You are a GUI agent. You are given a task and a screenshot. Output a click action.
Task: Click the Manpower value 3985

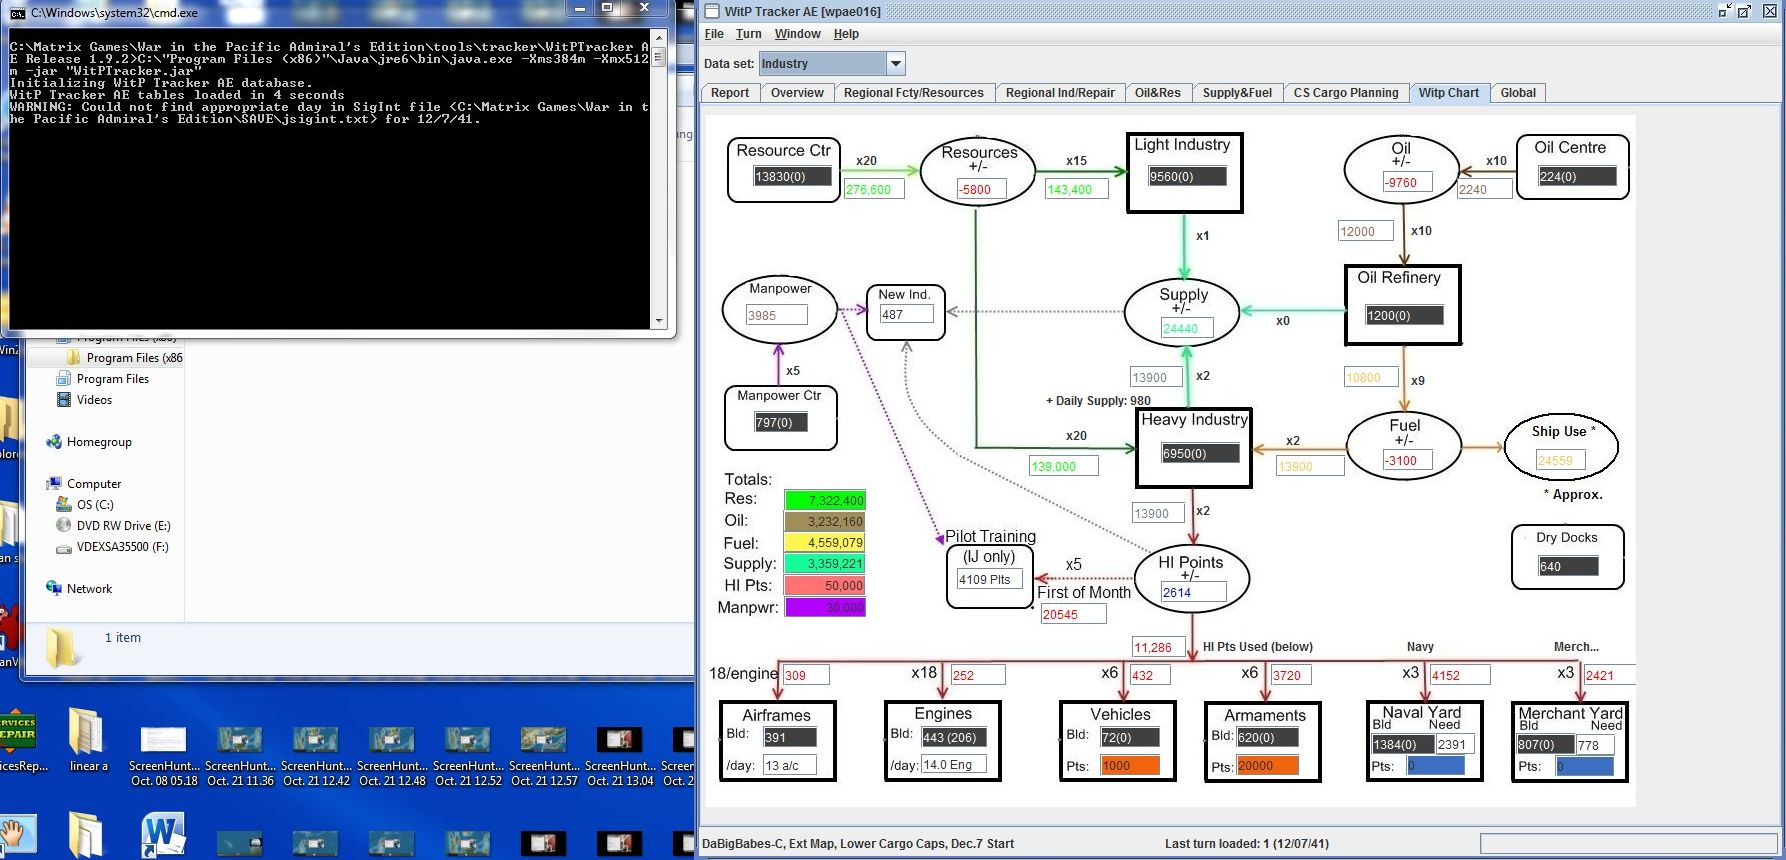click(x=776, y=316)
